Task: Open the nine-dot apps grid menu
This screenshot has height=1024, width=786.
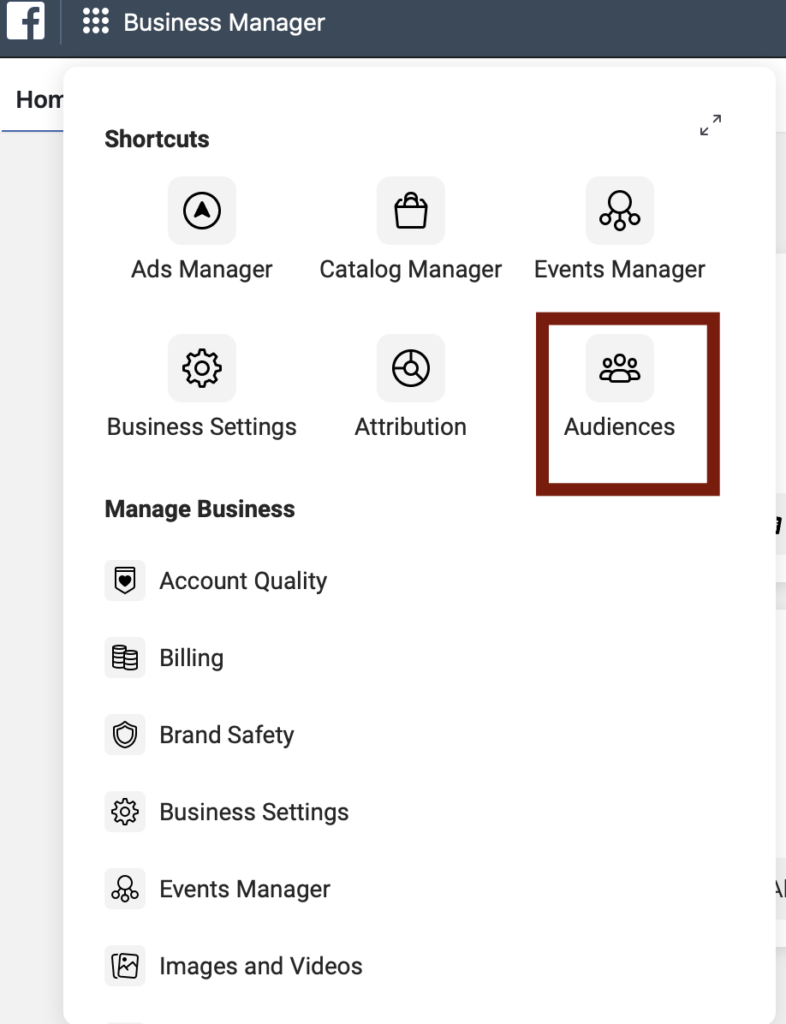Action: pyautogui.click(x=96, y=22)
